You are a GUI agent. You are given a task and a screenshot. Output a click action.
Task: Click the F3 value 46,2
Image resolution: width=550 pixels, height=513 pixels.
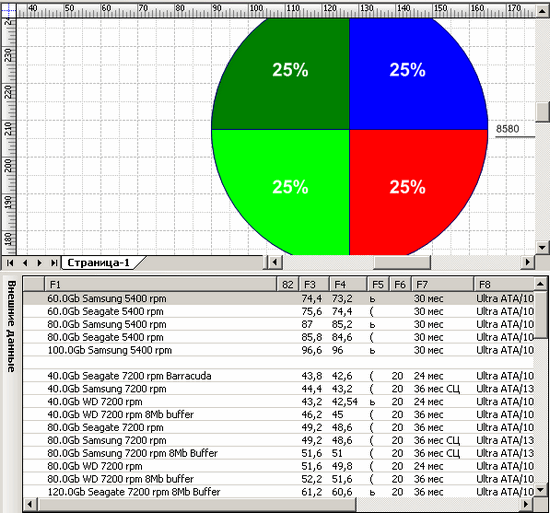(311, 414)
